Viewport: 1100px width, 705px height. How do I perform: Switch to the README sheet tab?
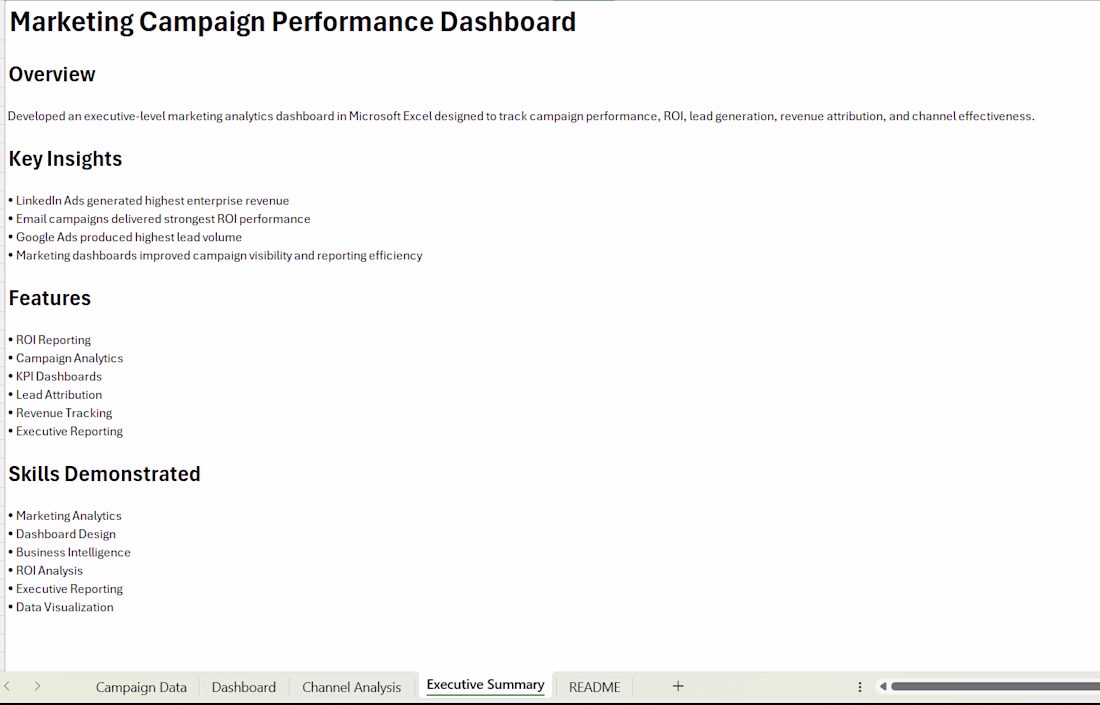(x=594, y=687)
